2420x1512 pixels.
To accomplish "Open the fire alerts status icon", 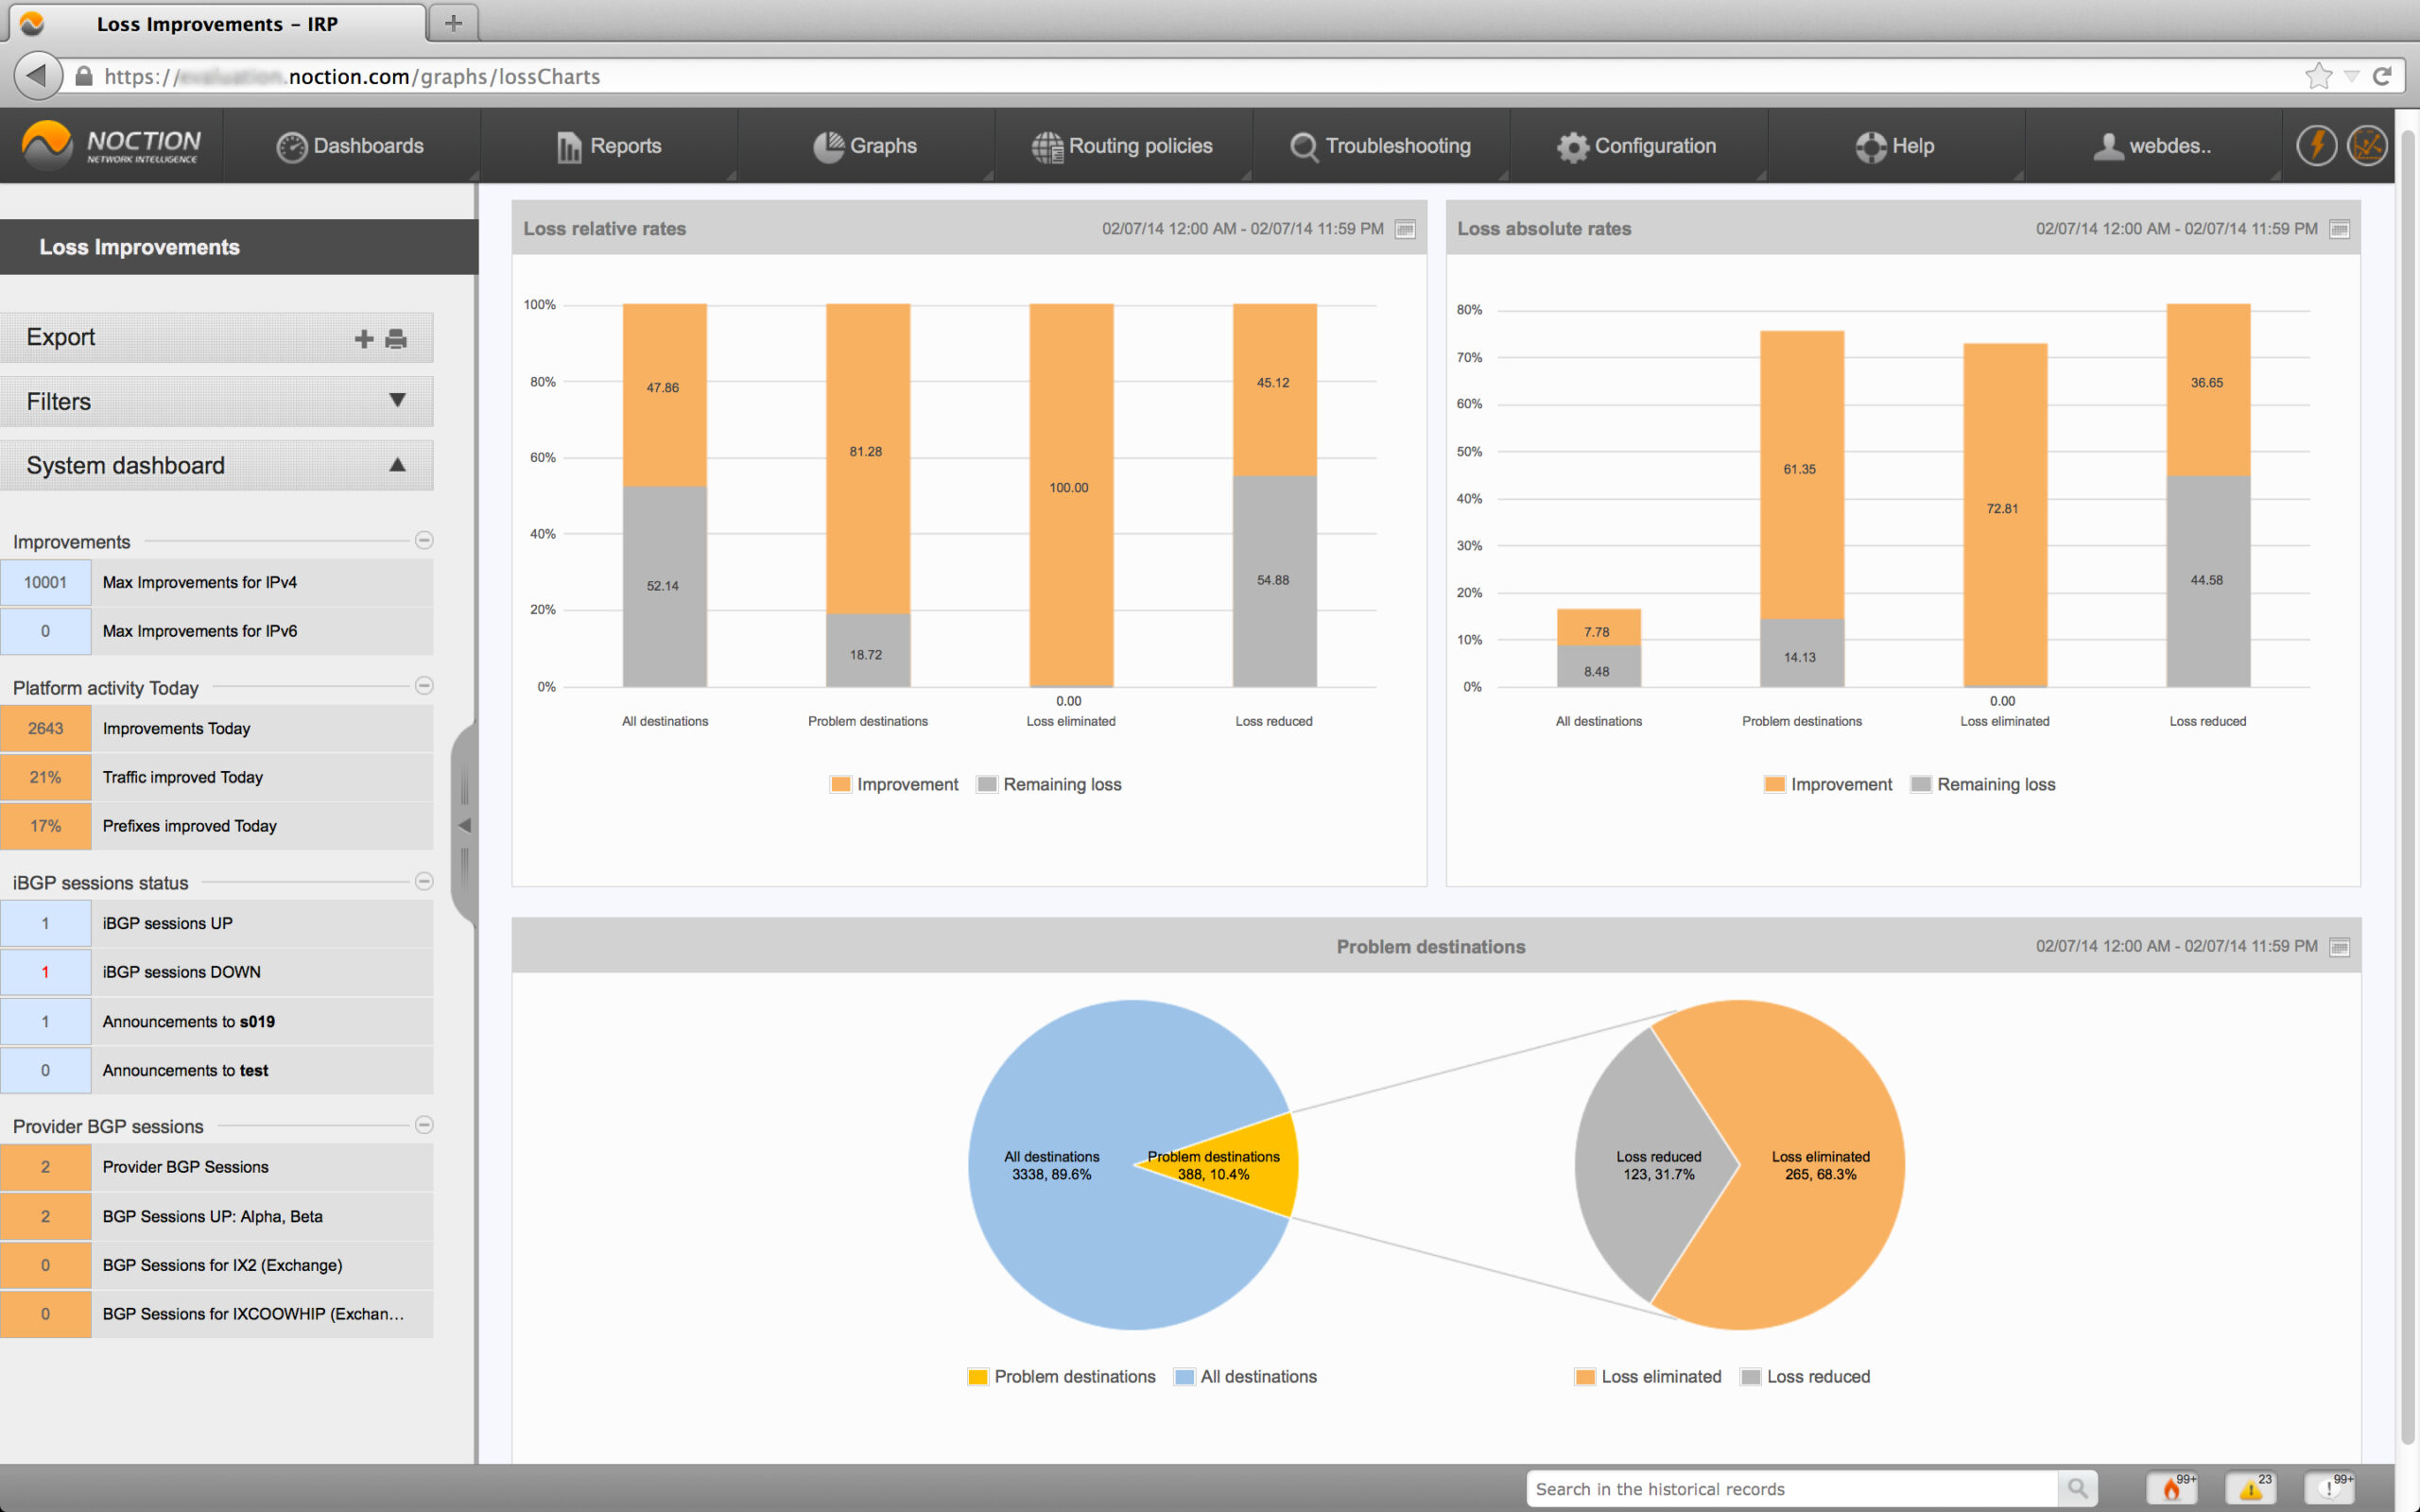I will 2172,1488.
